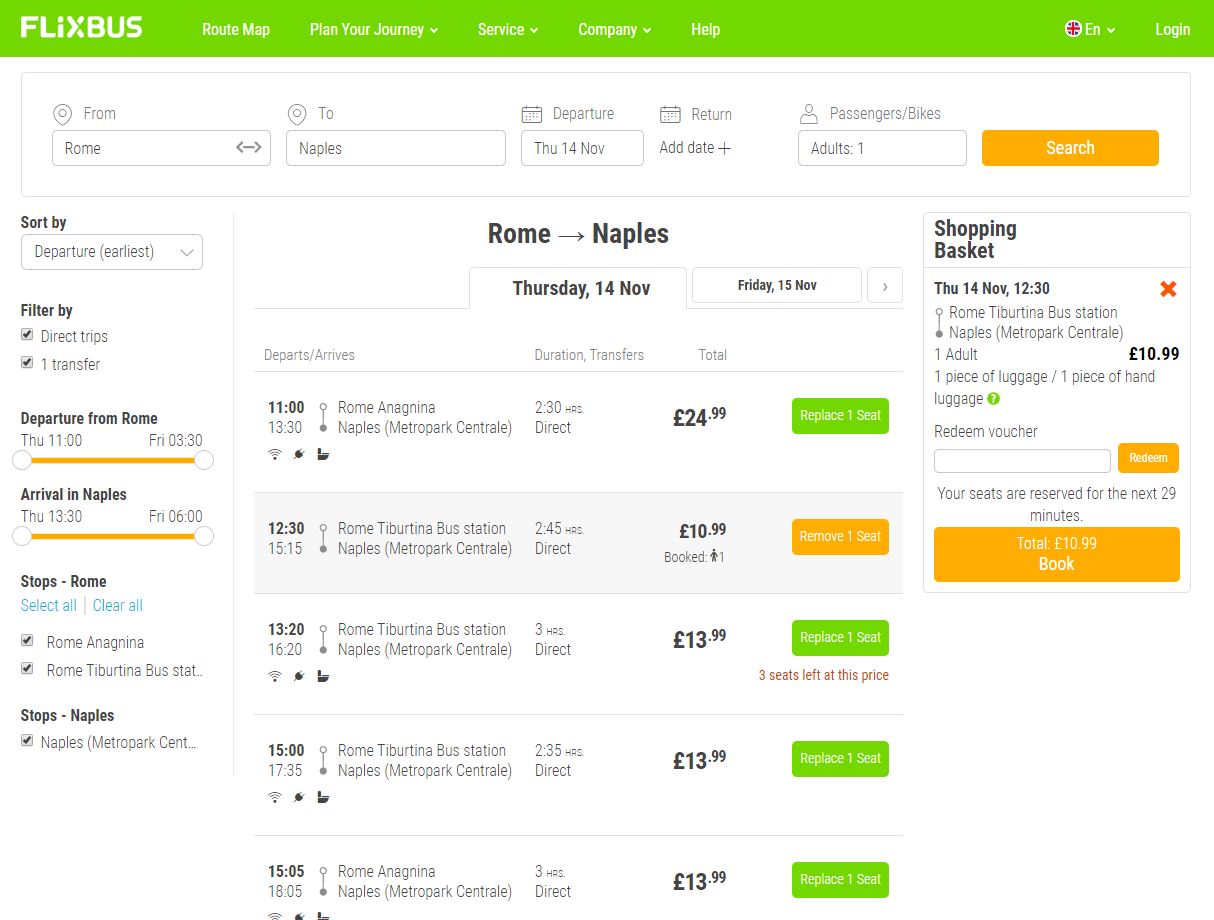Click the Login link

click(1172, 30)
